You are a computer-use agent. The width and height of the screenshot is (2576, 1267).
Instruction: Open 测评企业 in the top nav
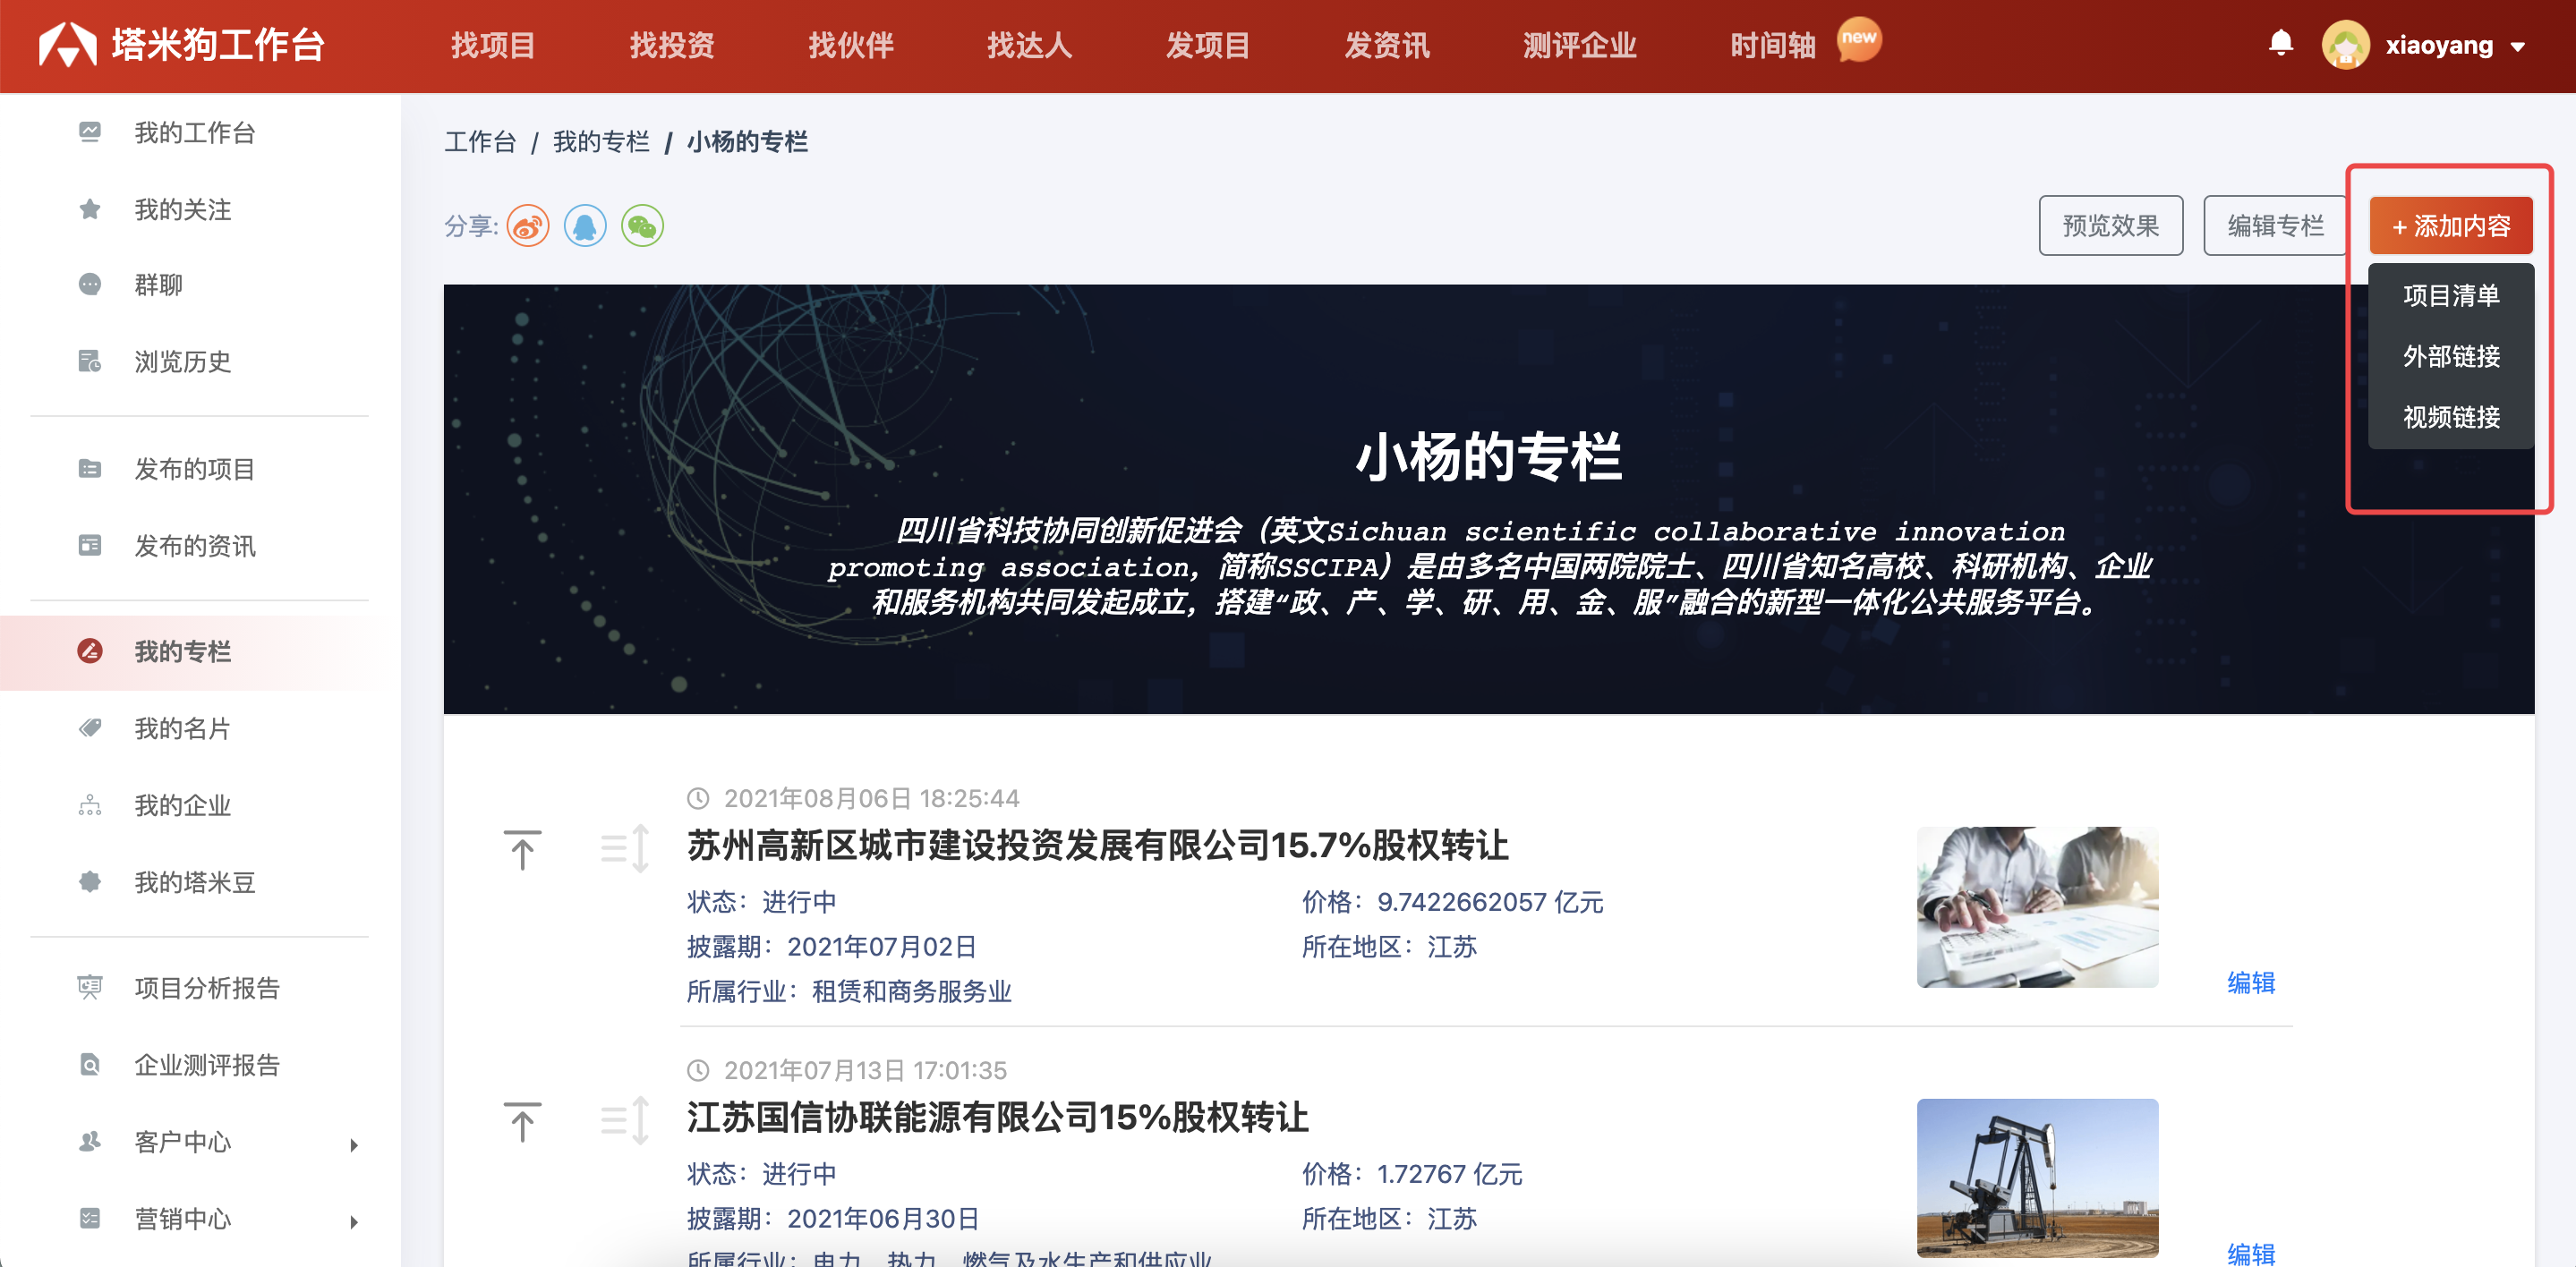coord(1580,46)
